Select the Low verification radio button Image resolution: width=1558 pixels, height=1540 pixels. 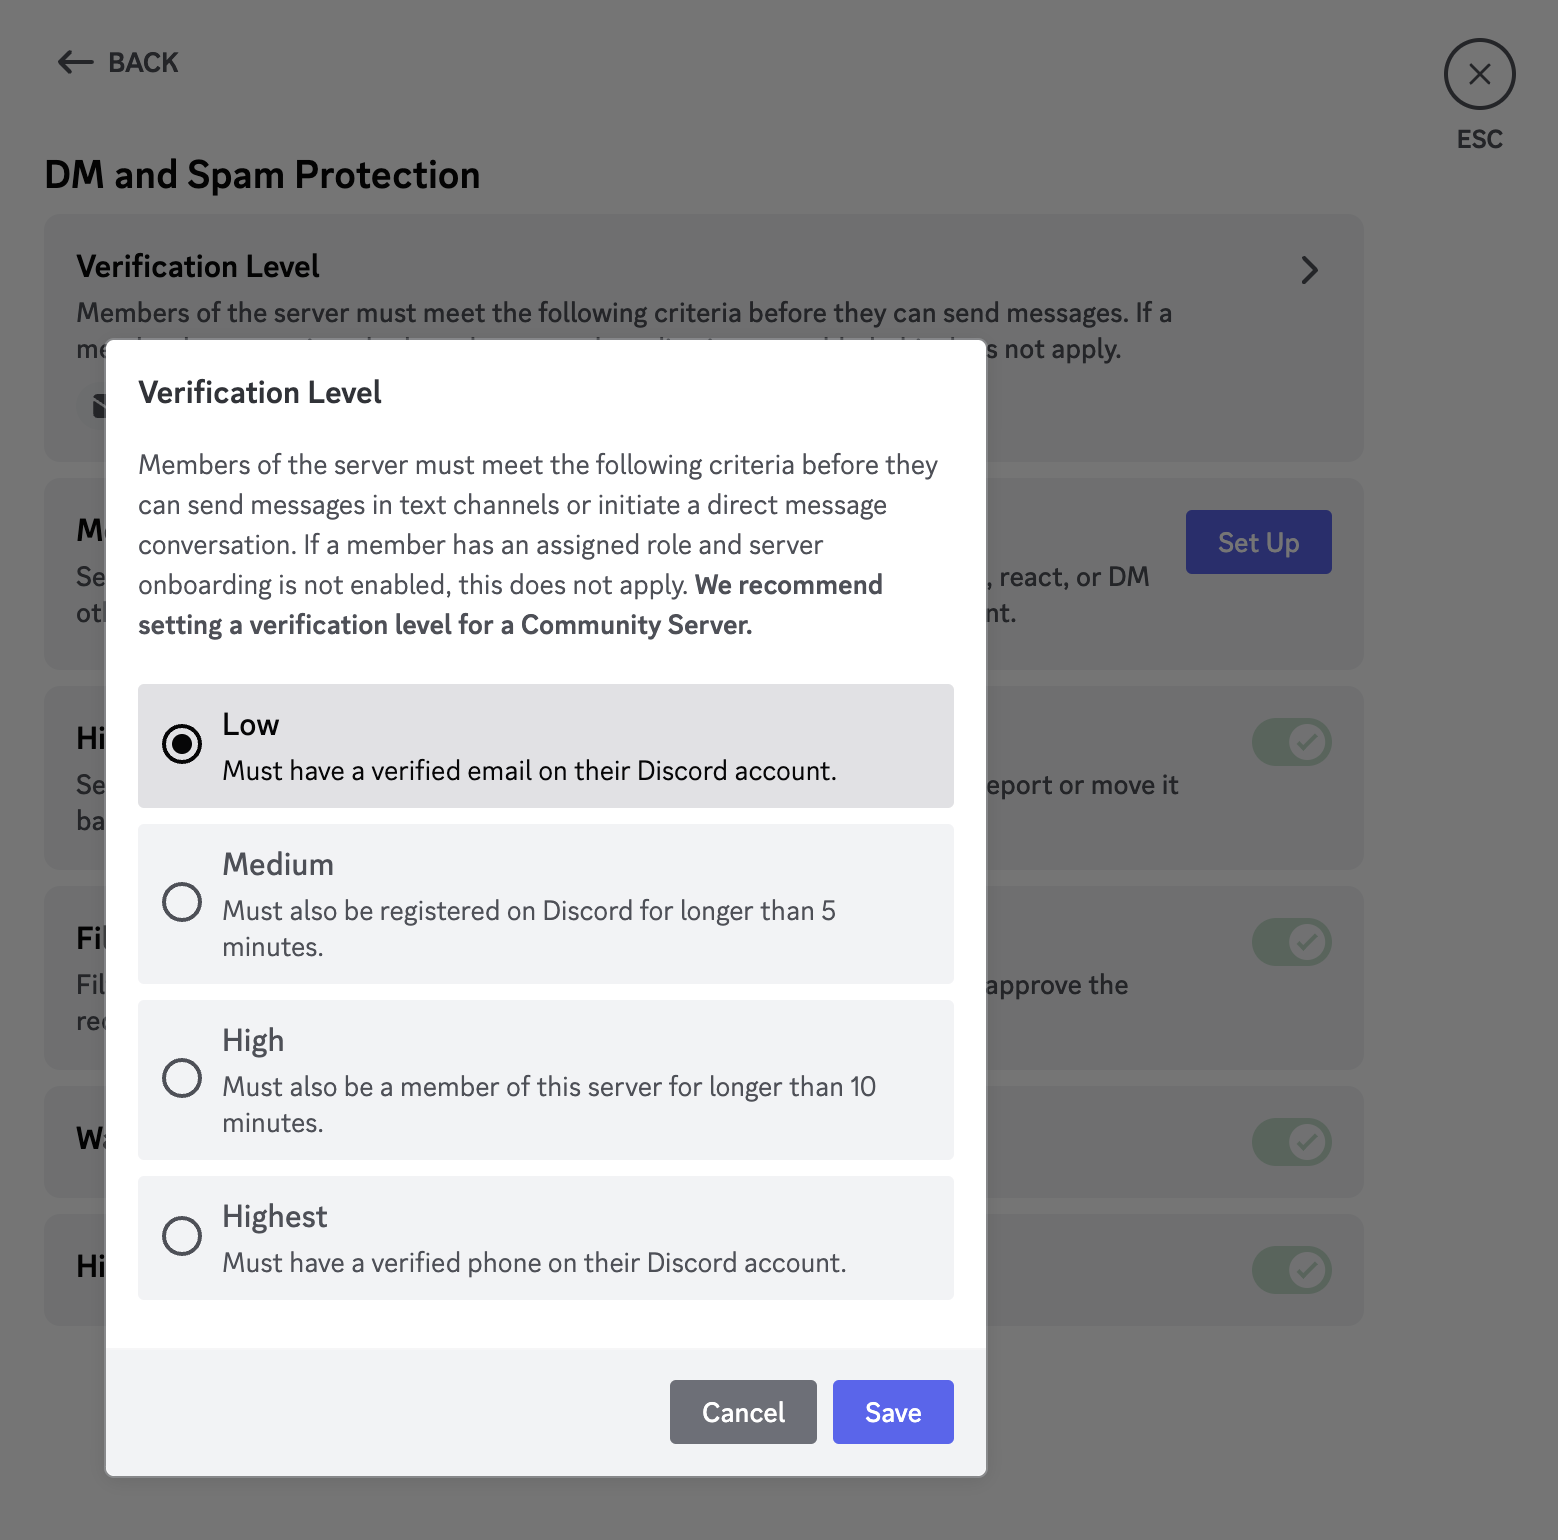click(x=182, y=744)
